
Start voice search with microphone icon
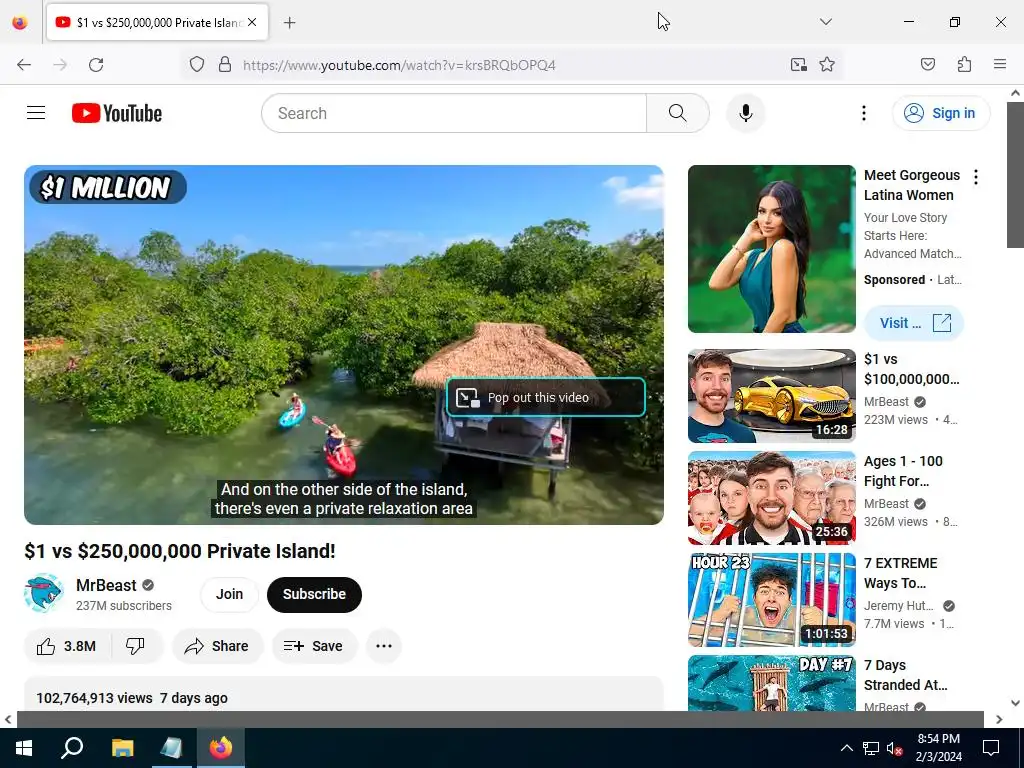(745, 113)
